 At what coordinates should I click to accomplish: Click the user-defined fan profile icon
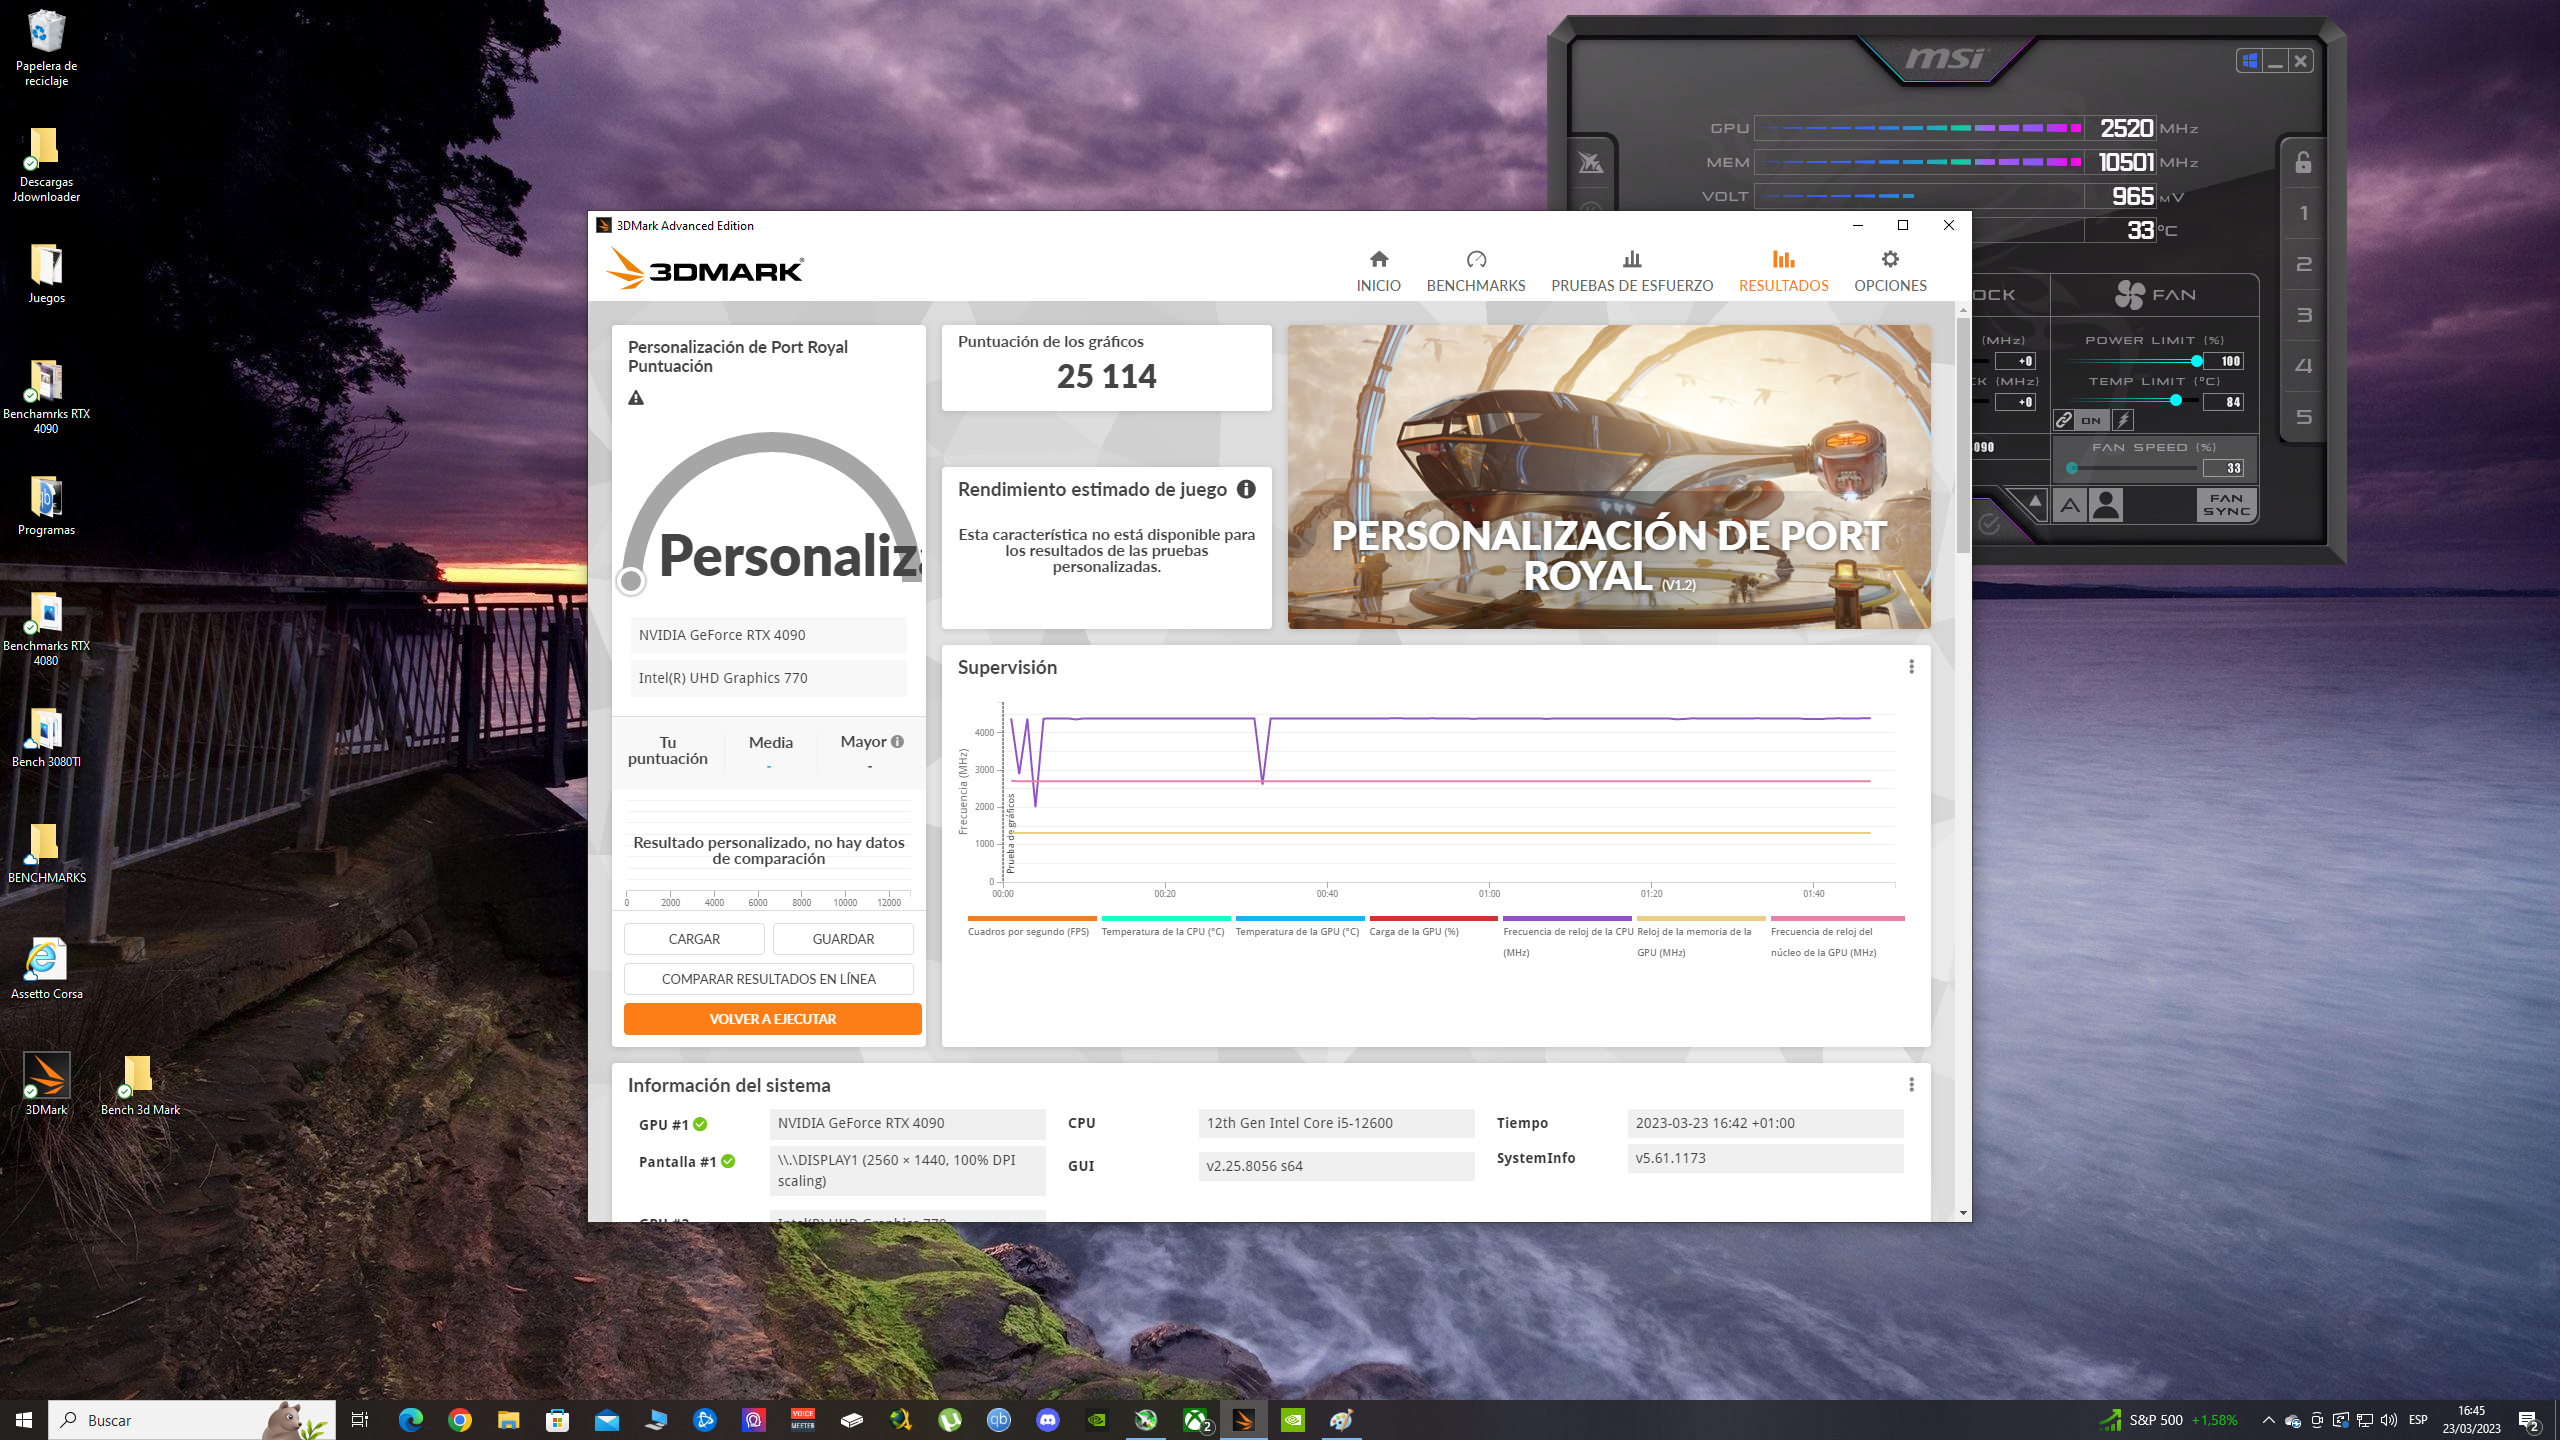coord(2105,505)
